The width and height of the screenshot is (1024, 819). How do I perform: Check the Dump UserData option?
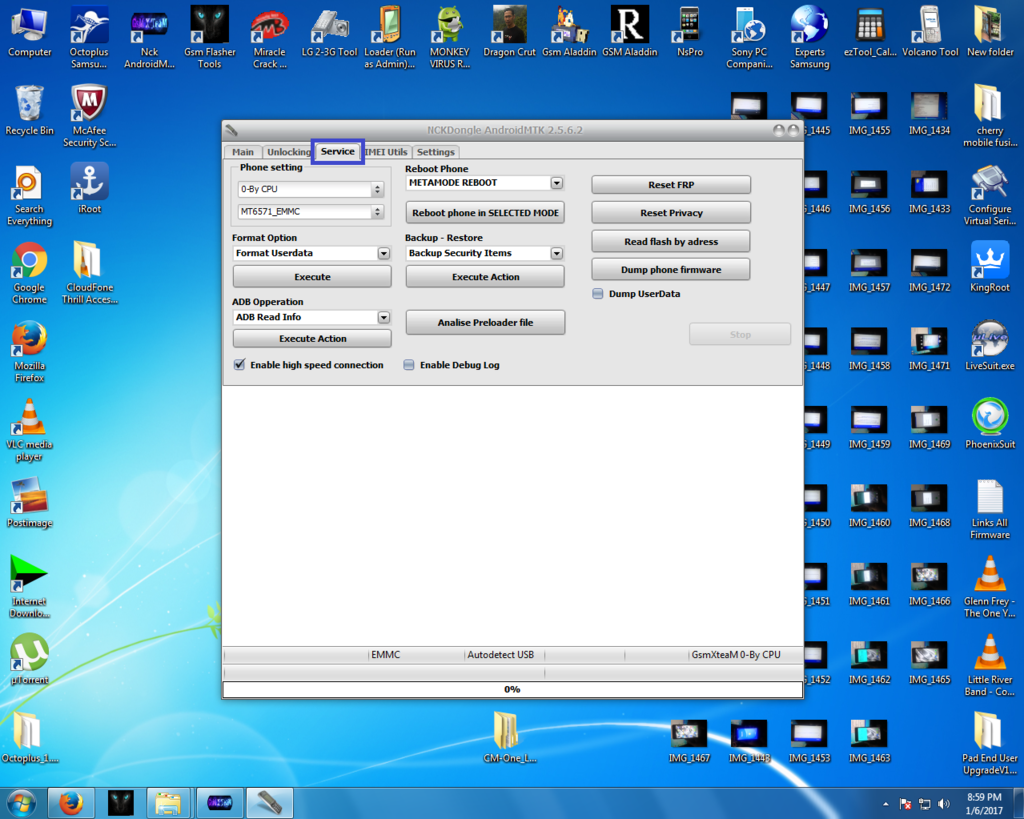[x=598, y=294]
